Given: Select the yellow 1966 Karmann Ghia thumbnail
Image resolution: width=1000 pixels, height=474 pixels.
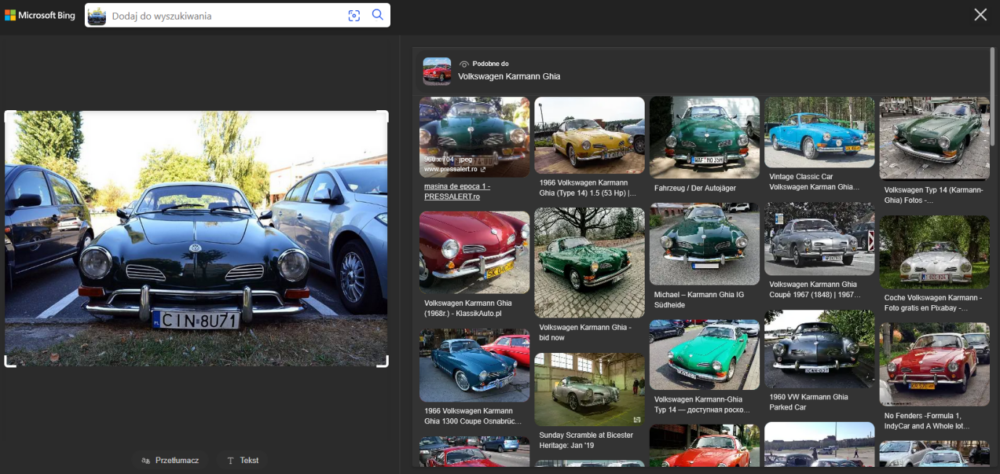Looking at the screenshot, I should (589, 135).
